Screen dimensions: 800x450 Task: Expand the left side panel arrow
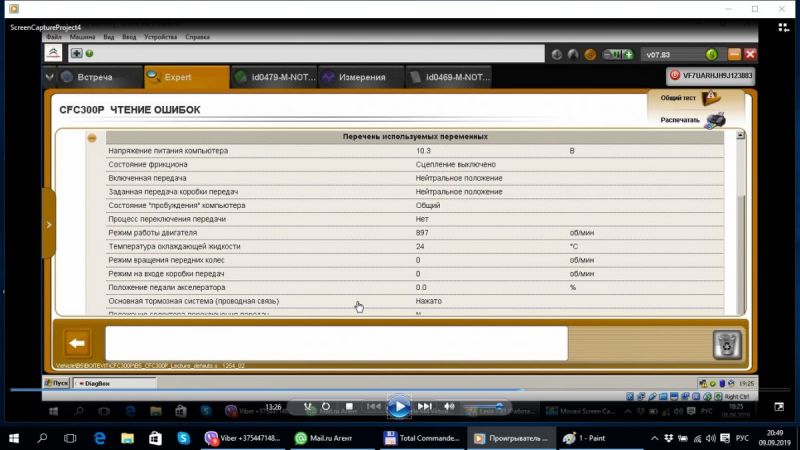pos(48,225)
